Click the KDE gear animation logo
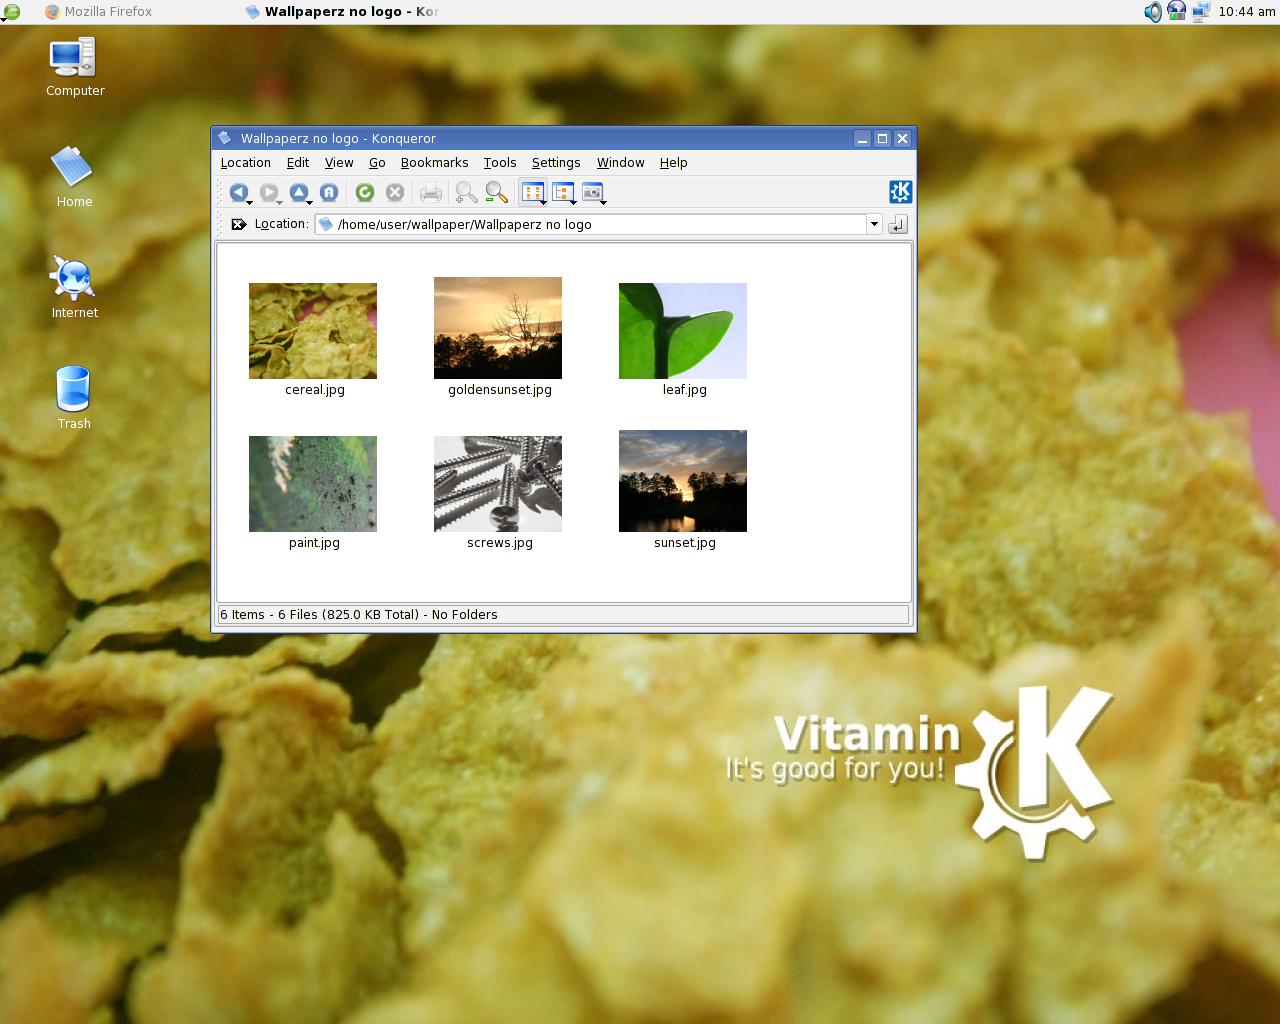 [900, 192]
